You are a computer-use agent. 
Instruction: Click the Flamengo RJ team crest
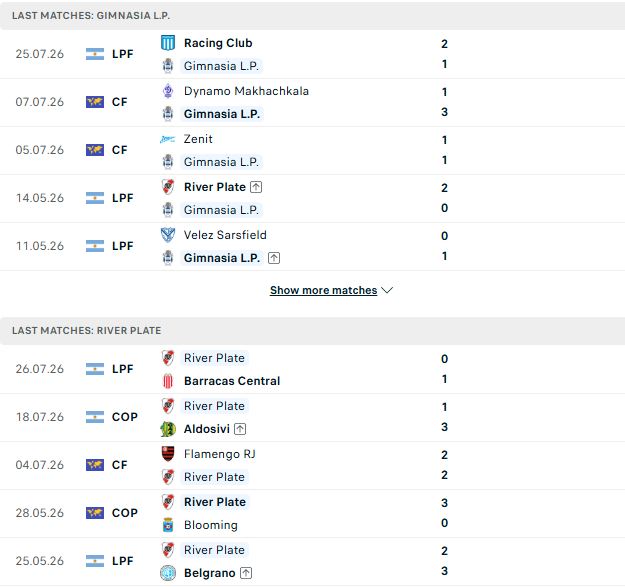click(x=168, y=454)
